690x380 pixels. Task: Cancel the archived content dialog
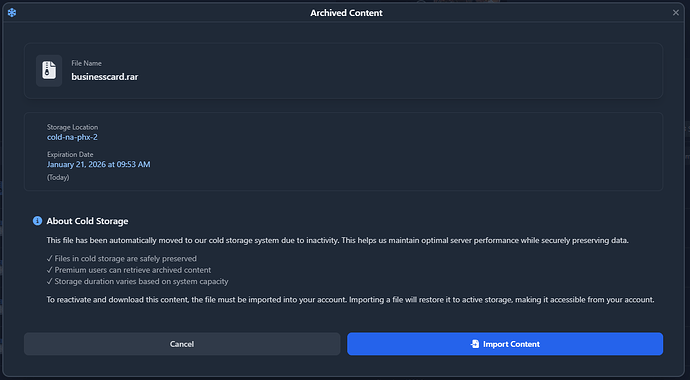[182, 344]
